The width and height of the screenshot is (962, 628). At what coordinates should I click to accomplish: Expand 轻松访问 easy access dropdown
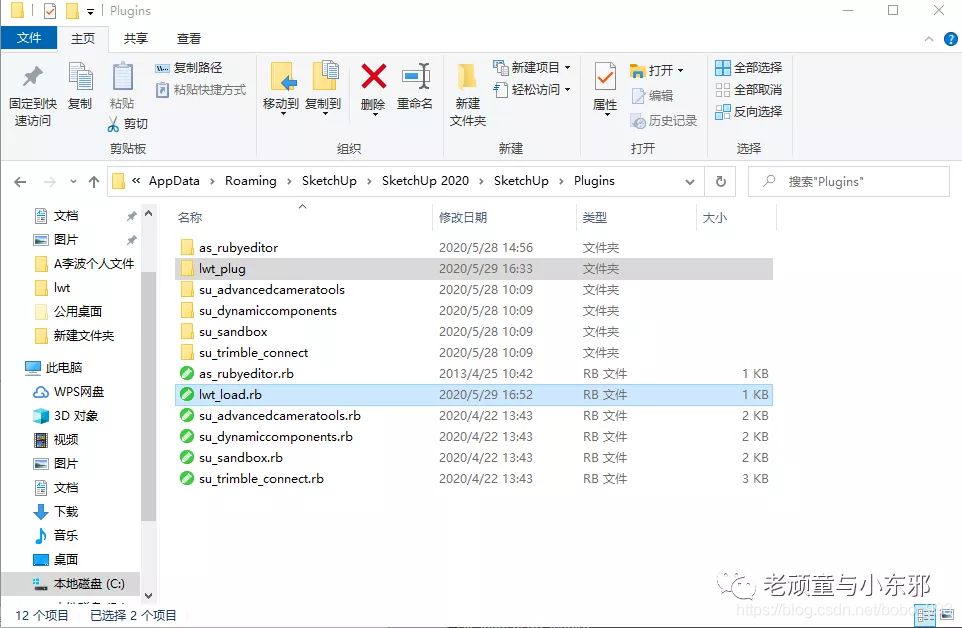pos(567,90)
